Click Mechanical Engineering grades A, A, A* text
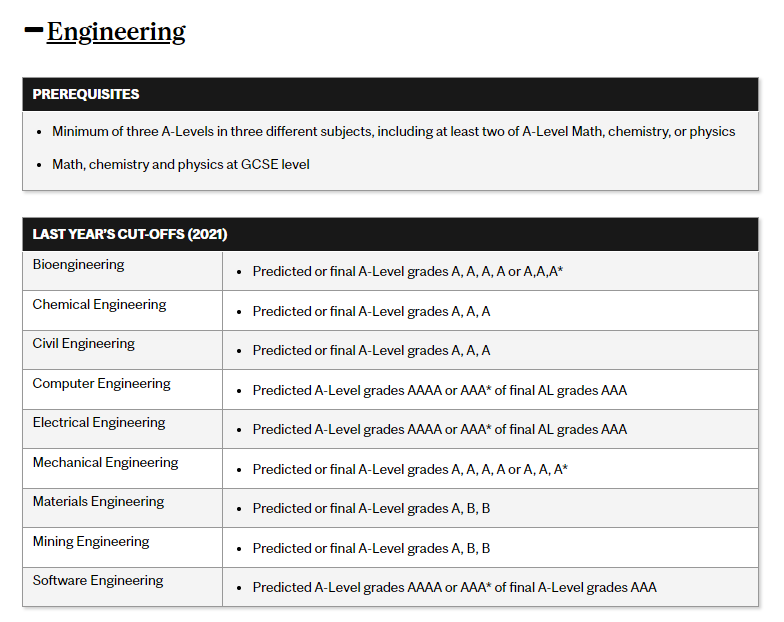 tap(545, 470)
